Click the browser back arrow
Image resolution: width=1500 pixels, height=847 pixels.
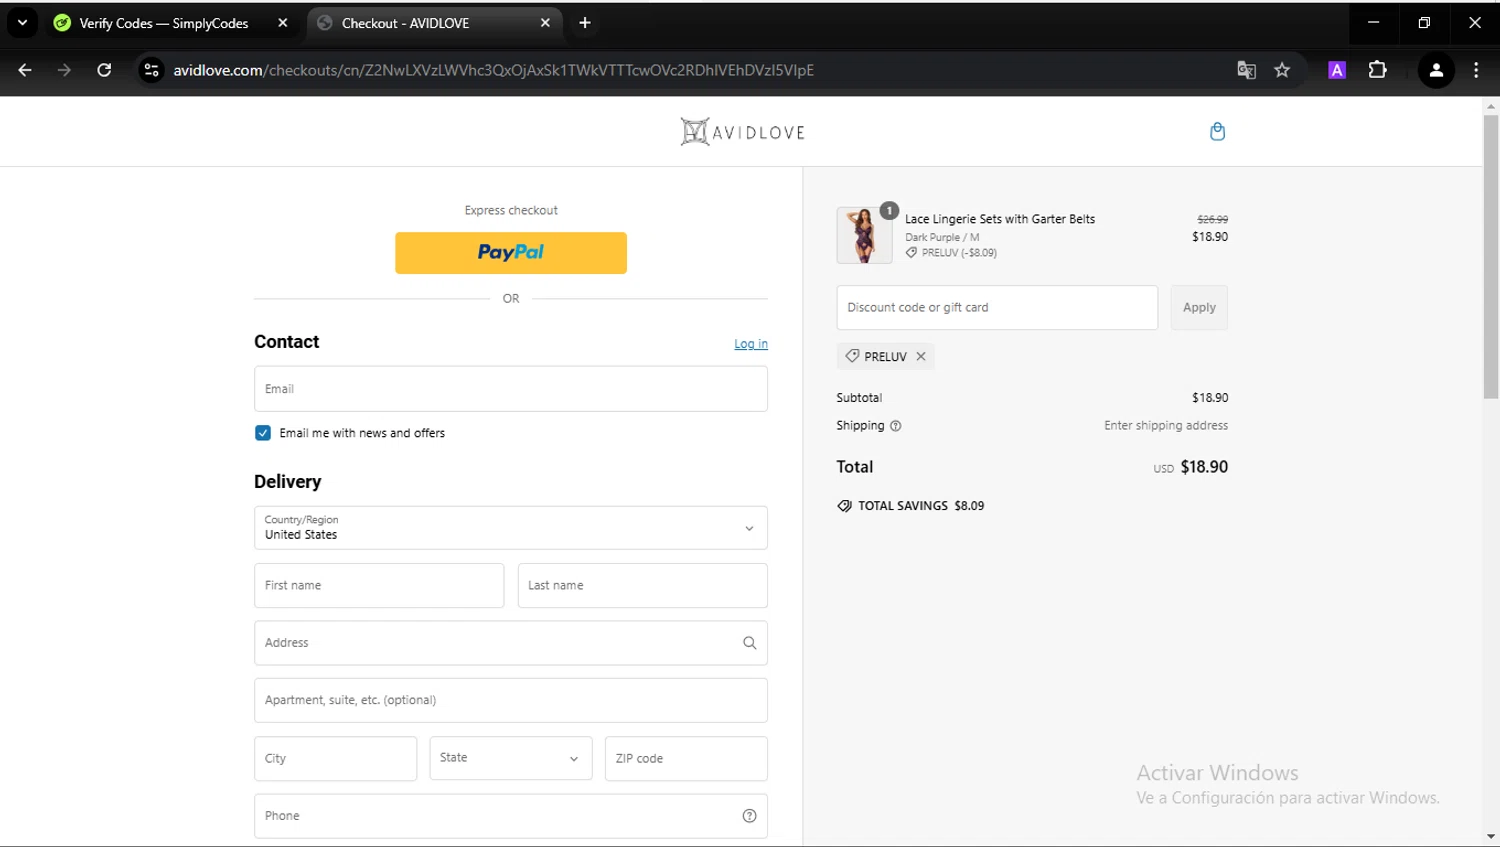[25, 70]
